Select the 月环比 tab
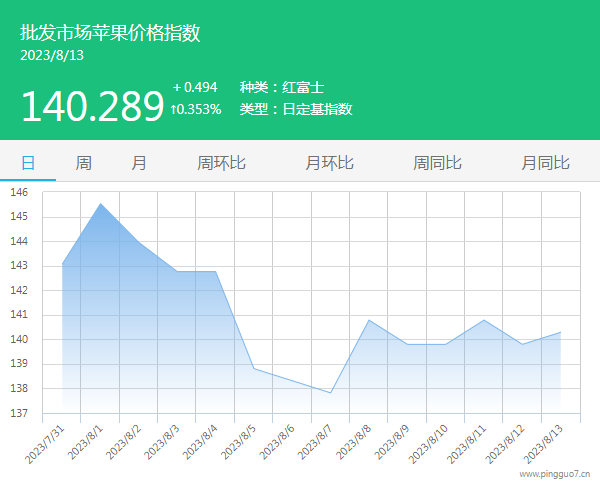This screenshot has height=483, width=600. [329, 162]
